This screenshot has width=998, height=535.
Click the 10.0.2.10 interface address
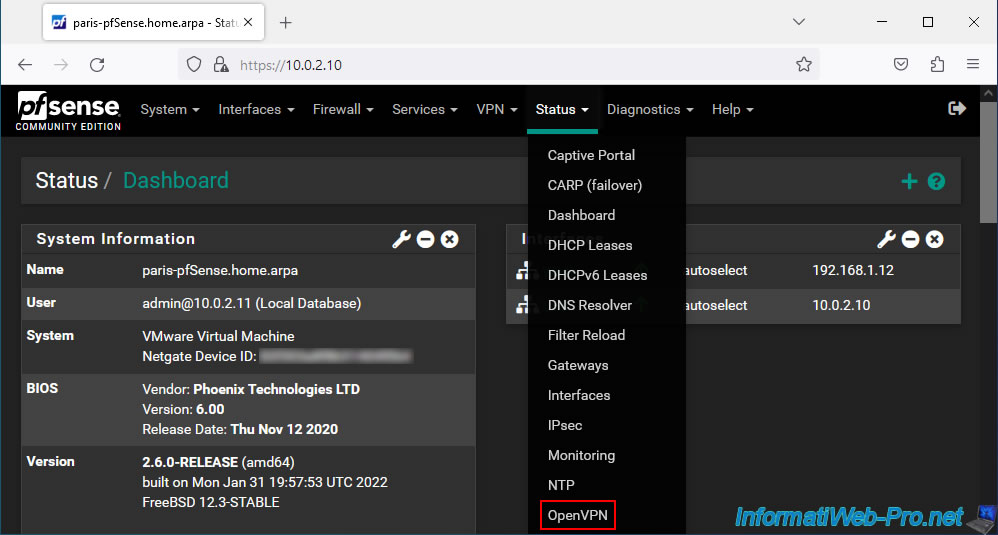841,305
